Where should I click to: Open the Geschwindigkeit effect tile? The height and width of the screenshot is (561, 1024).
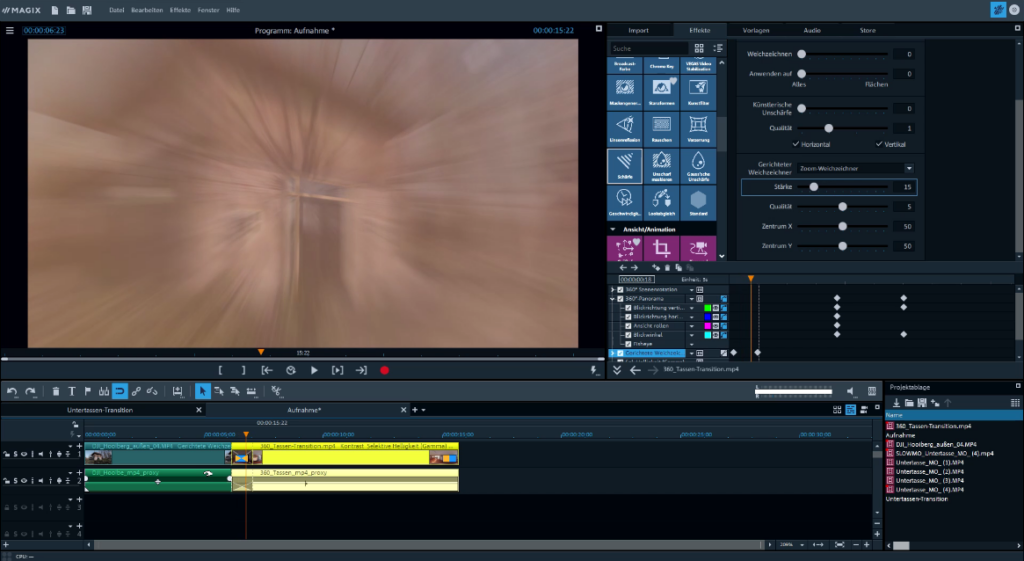tap(625, 202)
